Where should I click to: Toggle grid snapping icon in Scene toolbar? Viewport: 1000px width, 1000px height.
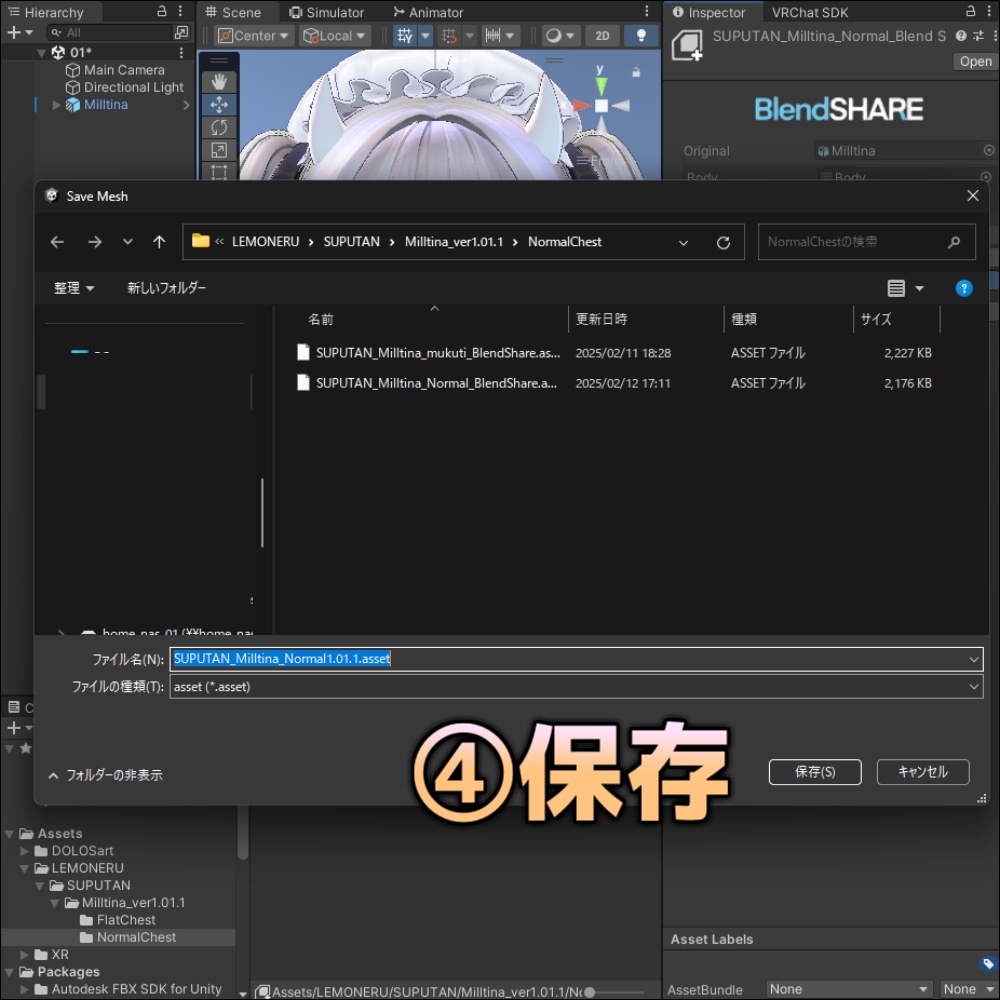[x=449, y=36]
